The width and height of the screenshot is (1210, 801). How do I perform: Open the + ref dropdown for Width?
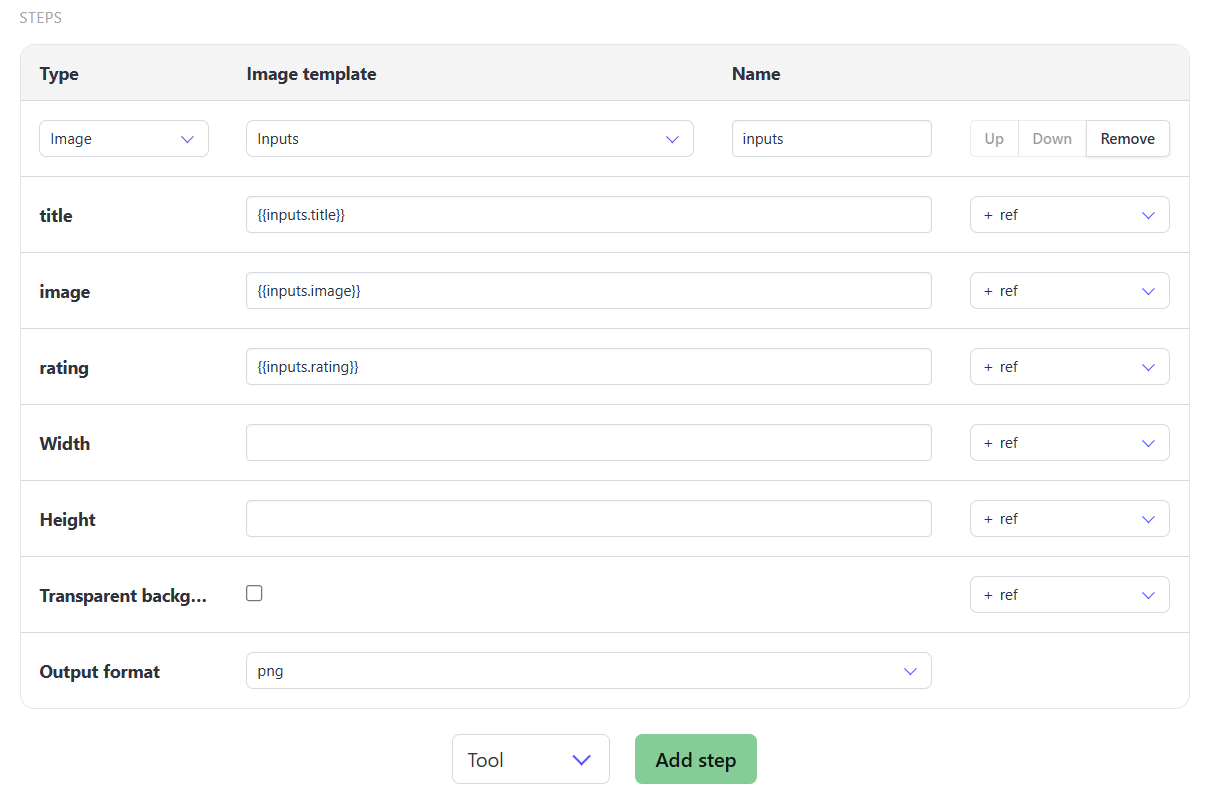point(1070,443)
